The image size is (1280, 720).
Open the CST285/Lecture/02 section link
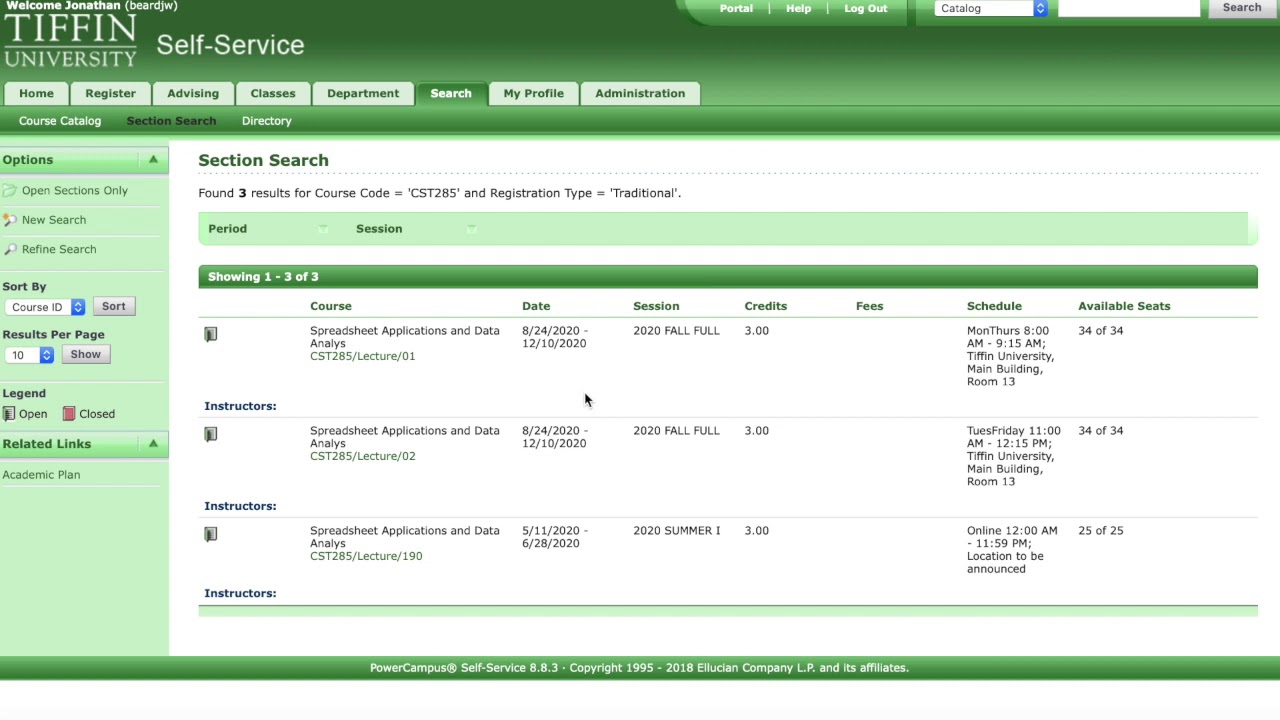[362, 456]
